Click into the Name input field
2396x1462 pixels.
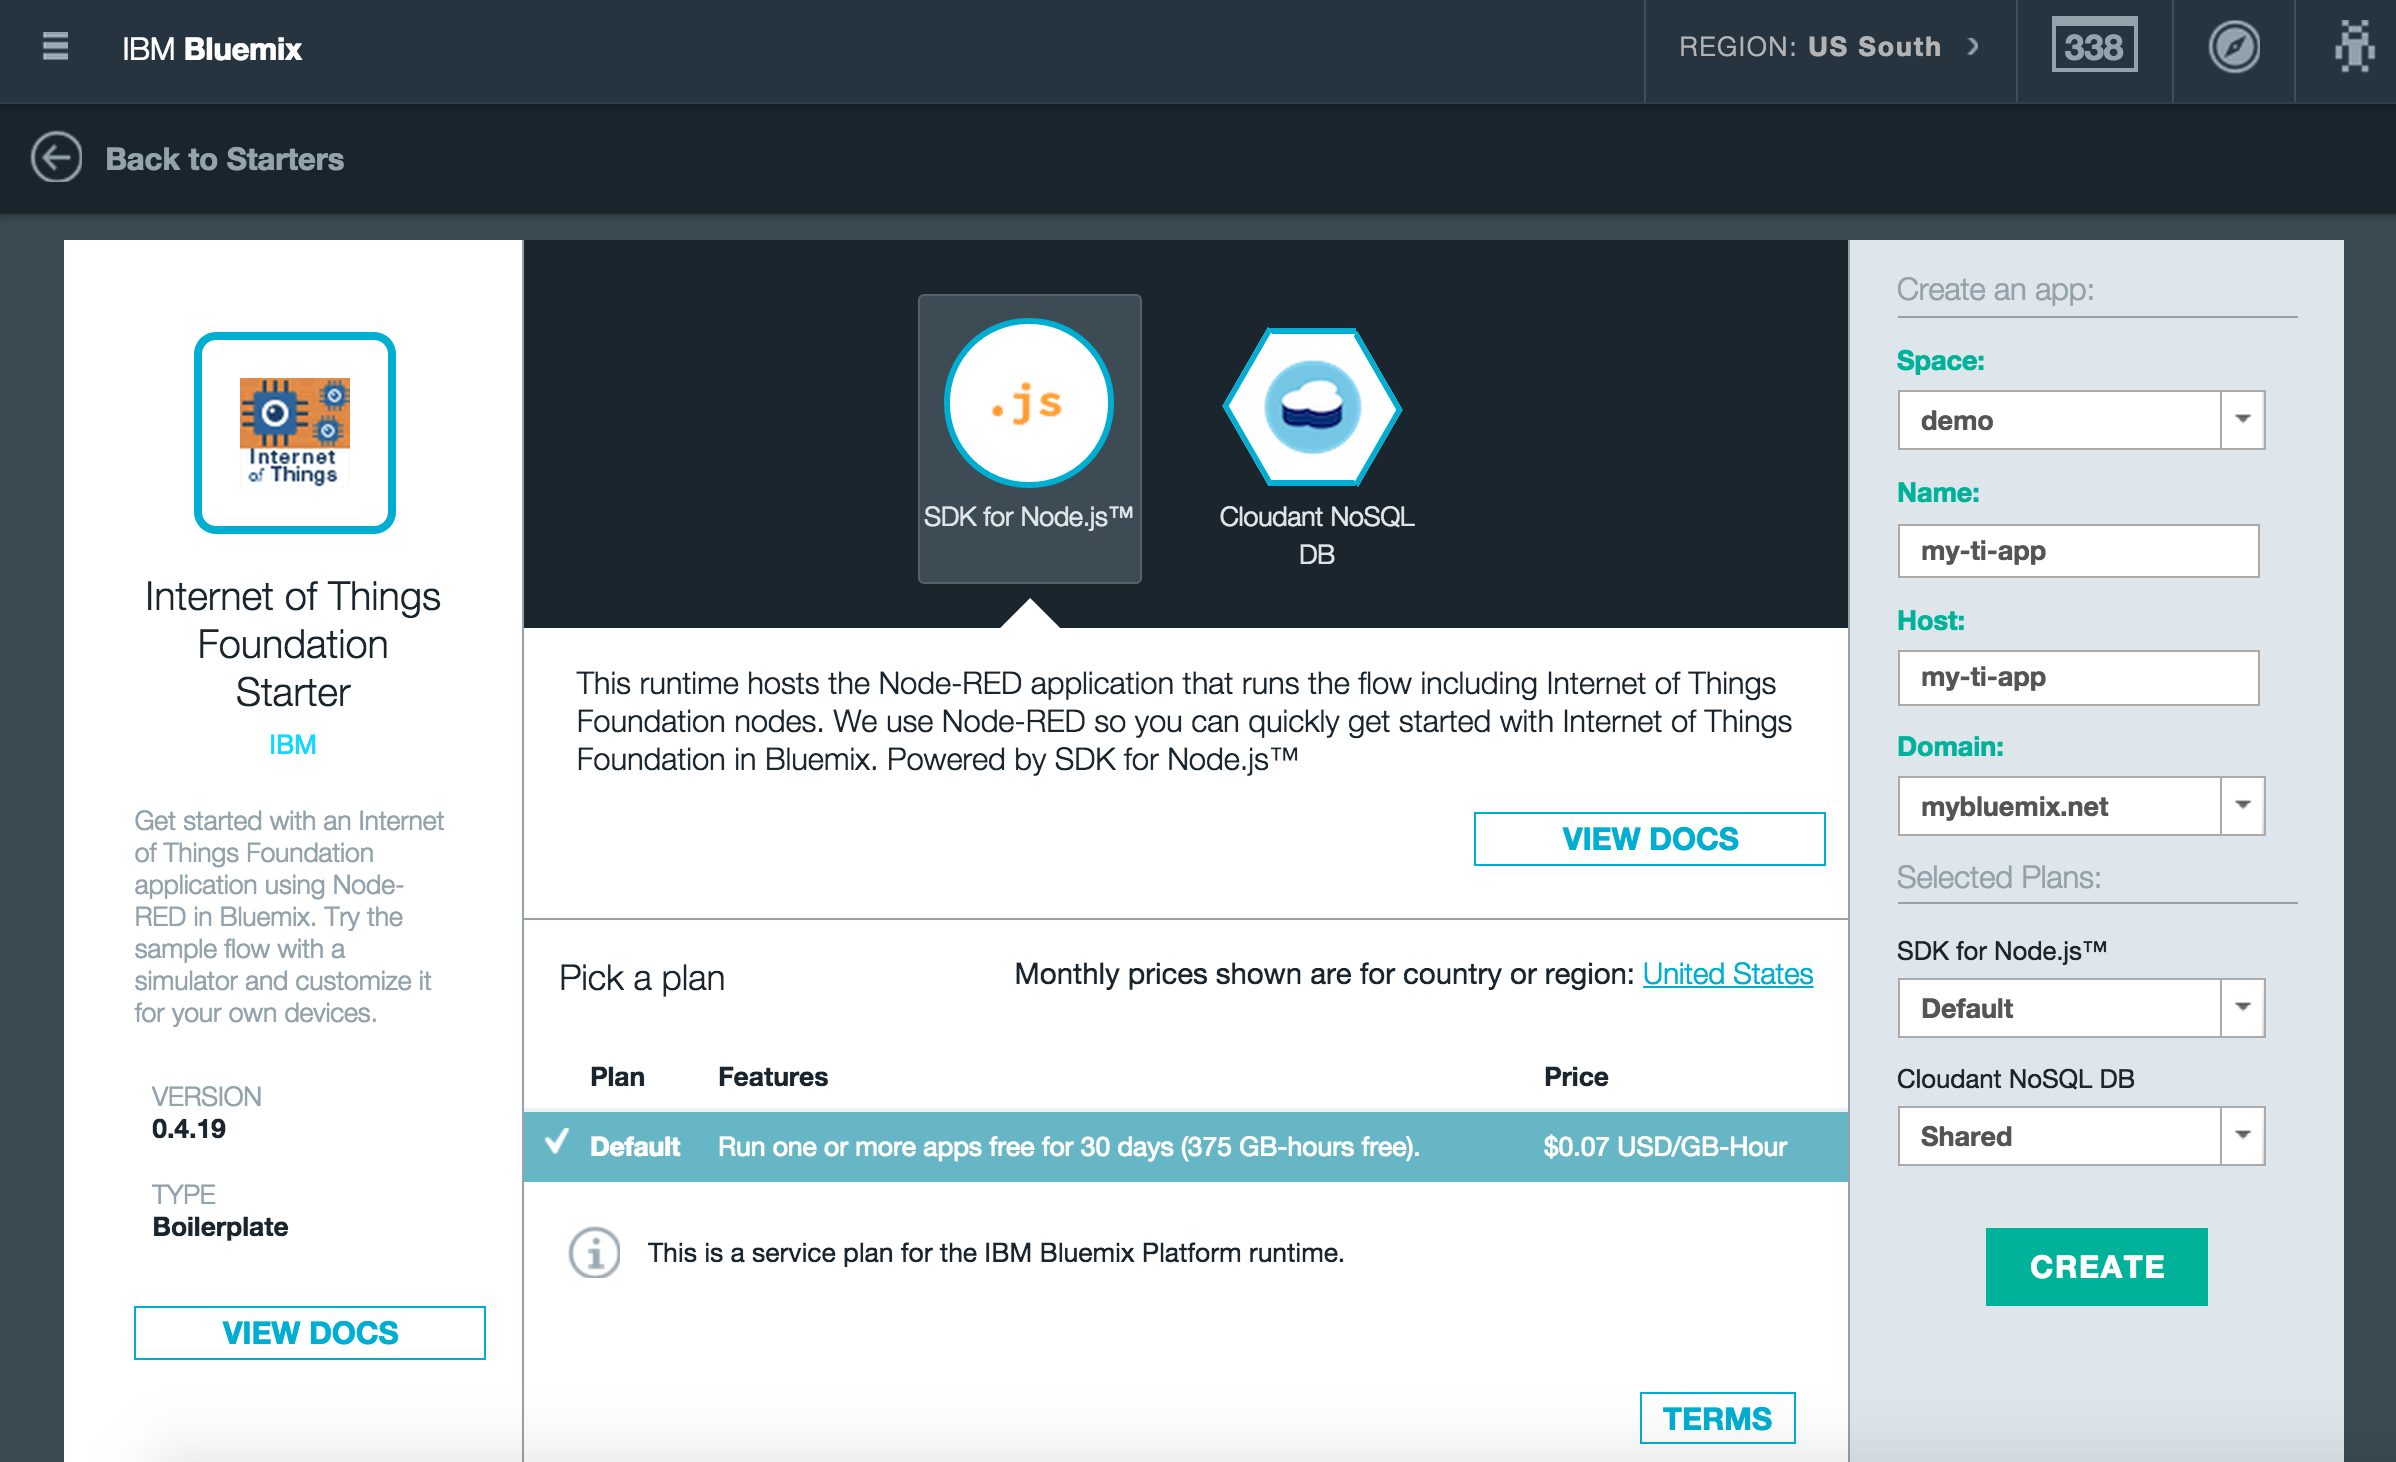coord(2077,551)
